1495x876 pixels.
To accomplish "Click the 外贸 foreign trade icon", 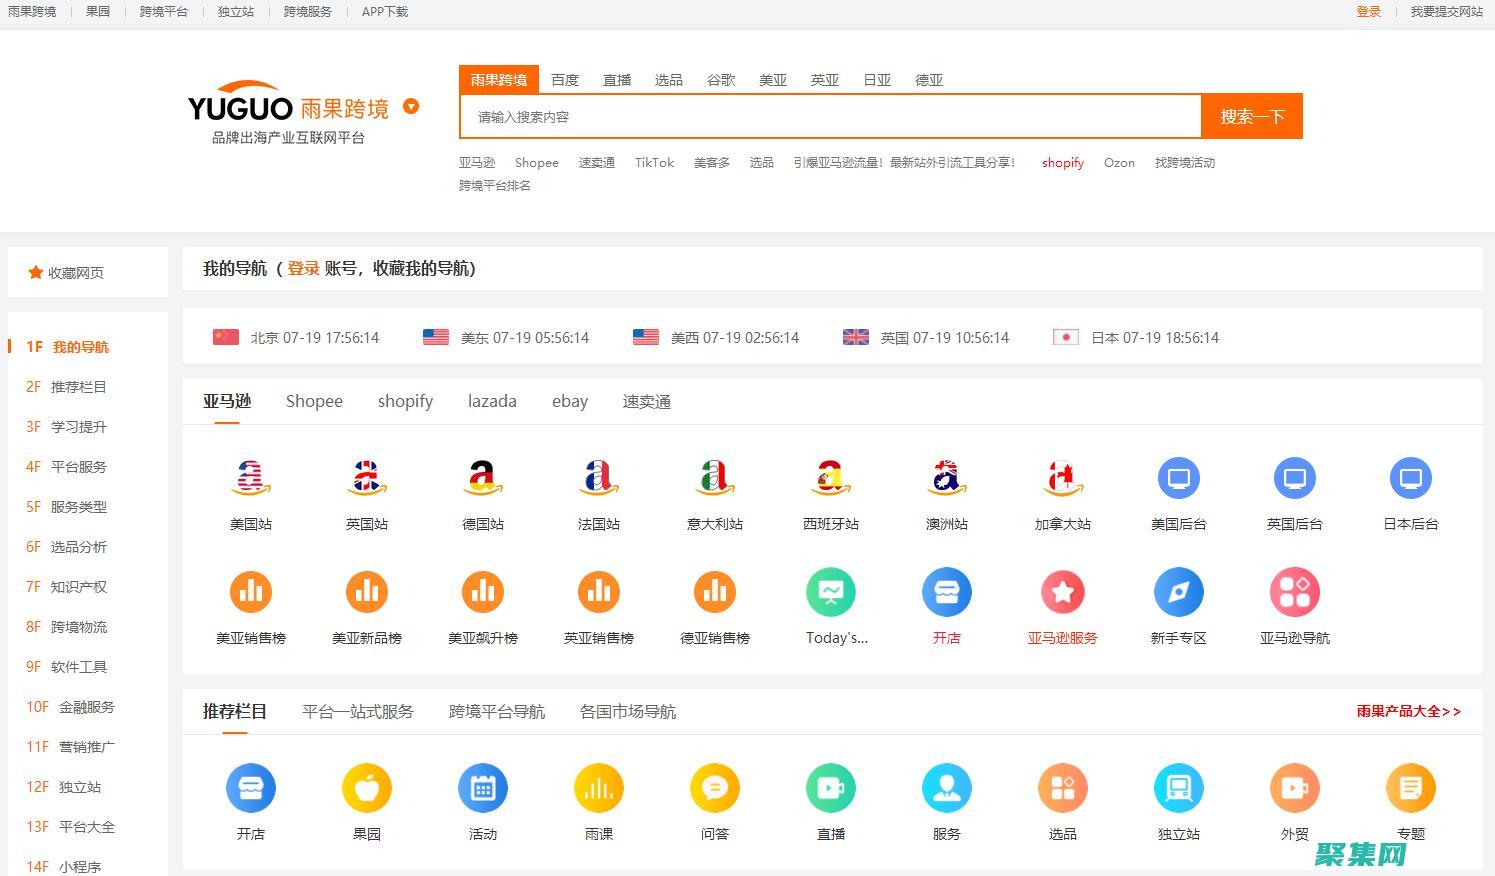I will pos(1294,788).
